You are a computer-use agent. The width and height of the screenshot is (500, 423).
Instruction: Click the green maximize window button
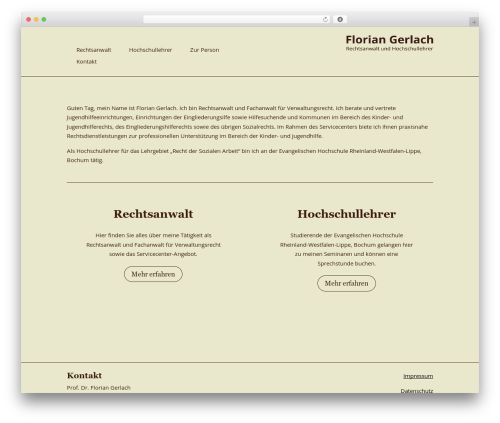(44, 20)
